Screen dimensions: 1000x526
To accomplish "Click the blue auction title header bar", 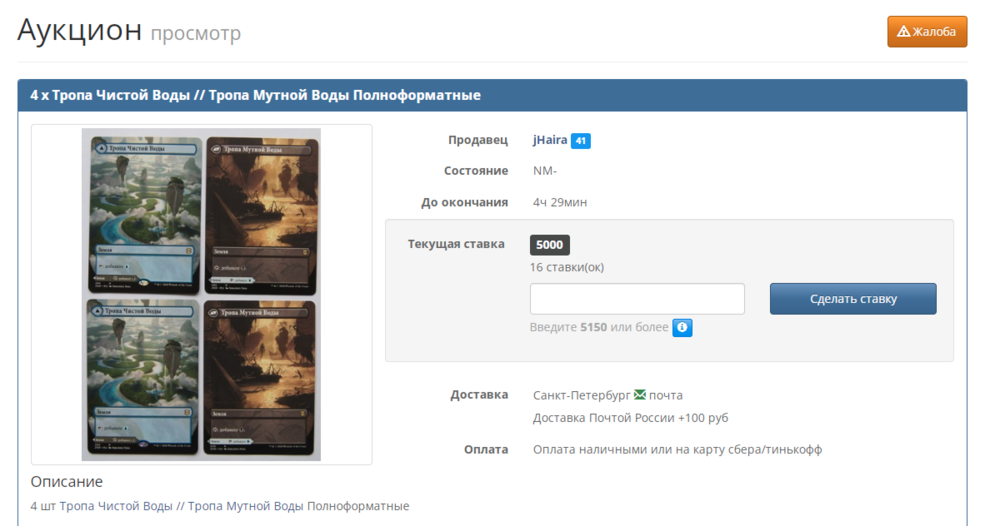I will coord(492,95).
